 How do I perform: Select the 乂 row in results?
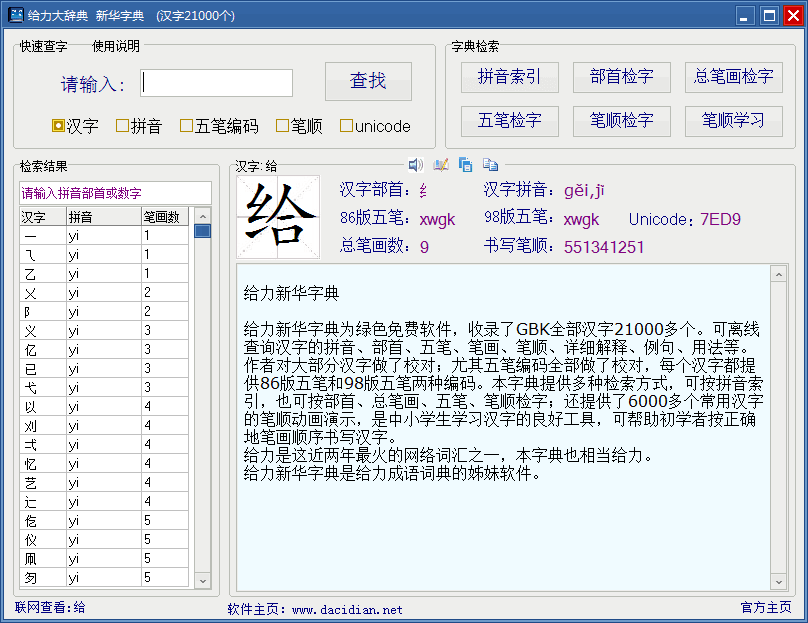[x=104, y=293]
